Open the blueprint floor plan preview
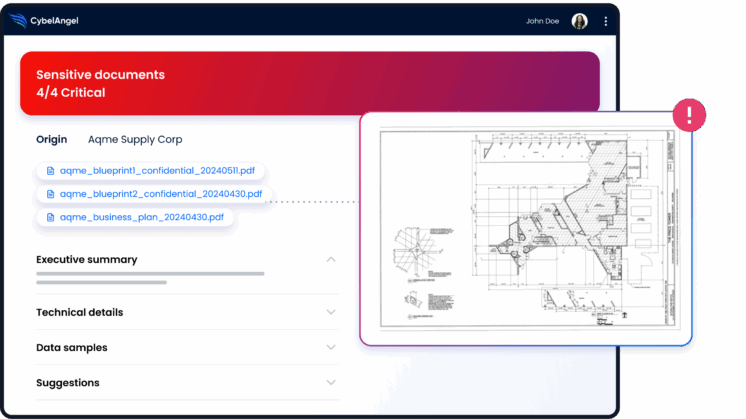The image size is (746, 419). click(526, 228)
